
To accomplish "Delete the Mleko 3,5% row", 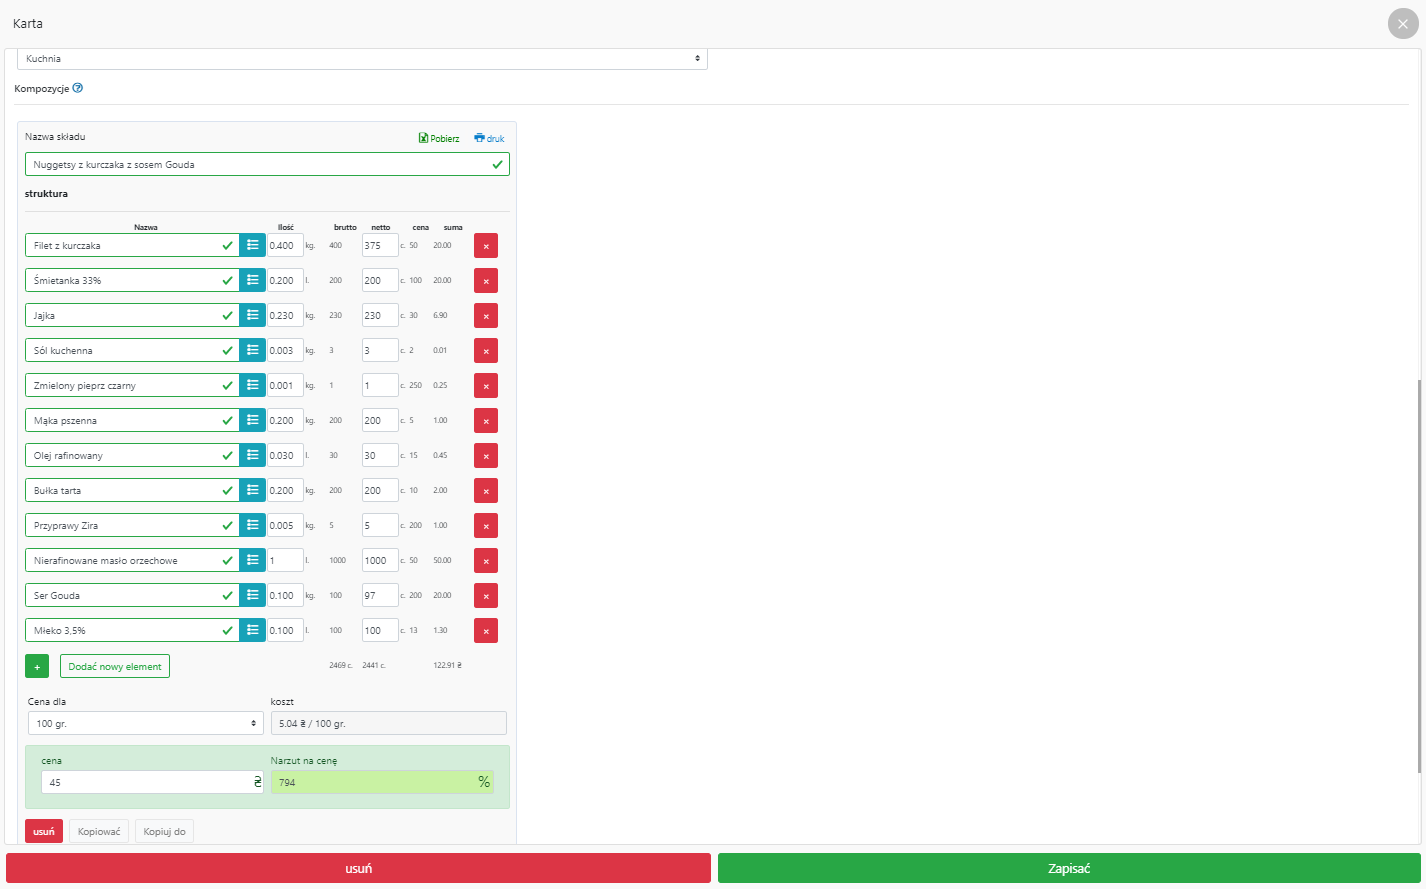I will click(x=486, y=631).
